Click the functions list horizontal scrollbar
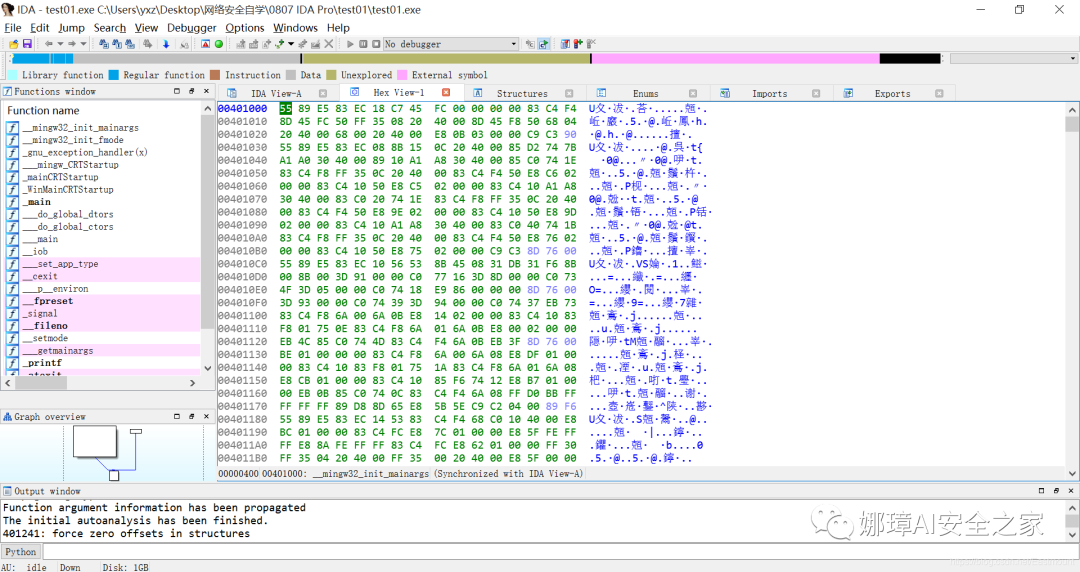This screenshot has width=1080, height=572. (x=102, y=382)
